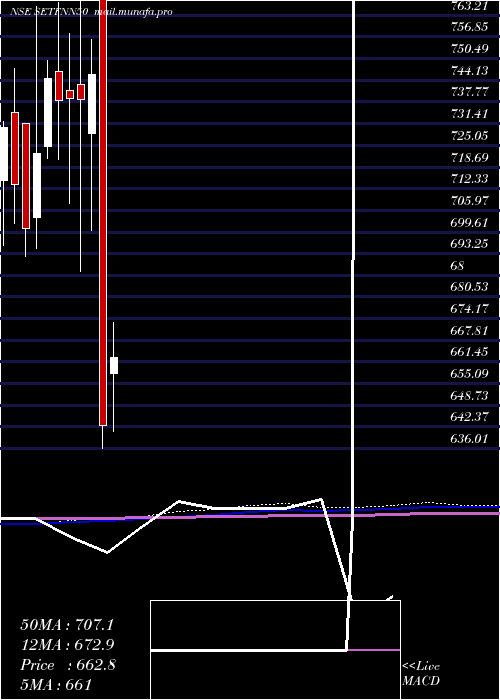Click the 705.97 price label
Image resolution: width=500 pixels, height=700 pixels.
tap(469, 200)
